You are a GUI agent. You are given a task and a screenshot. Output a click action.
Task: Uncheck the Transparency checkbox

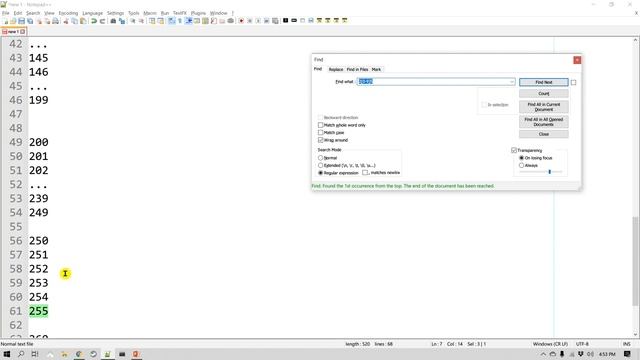(x=514, y=150)
